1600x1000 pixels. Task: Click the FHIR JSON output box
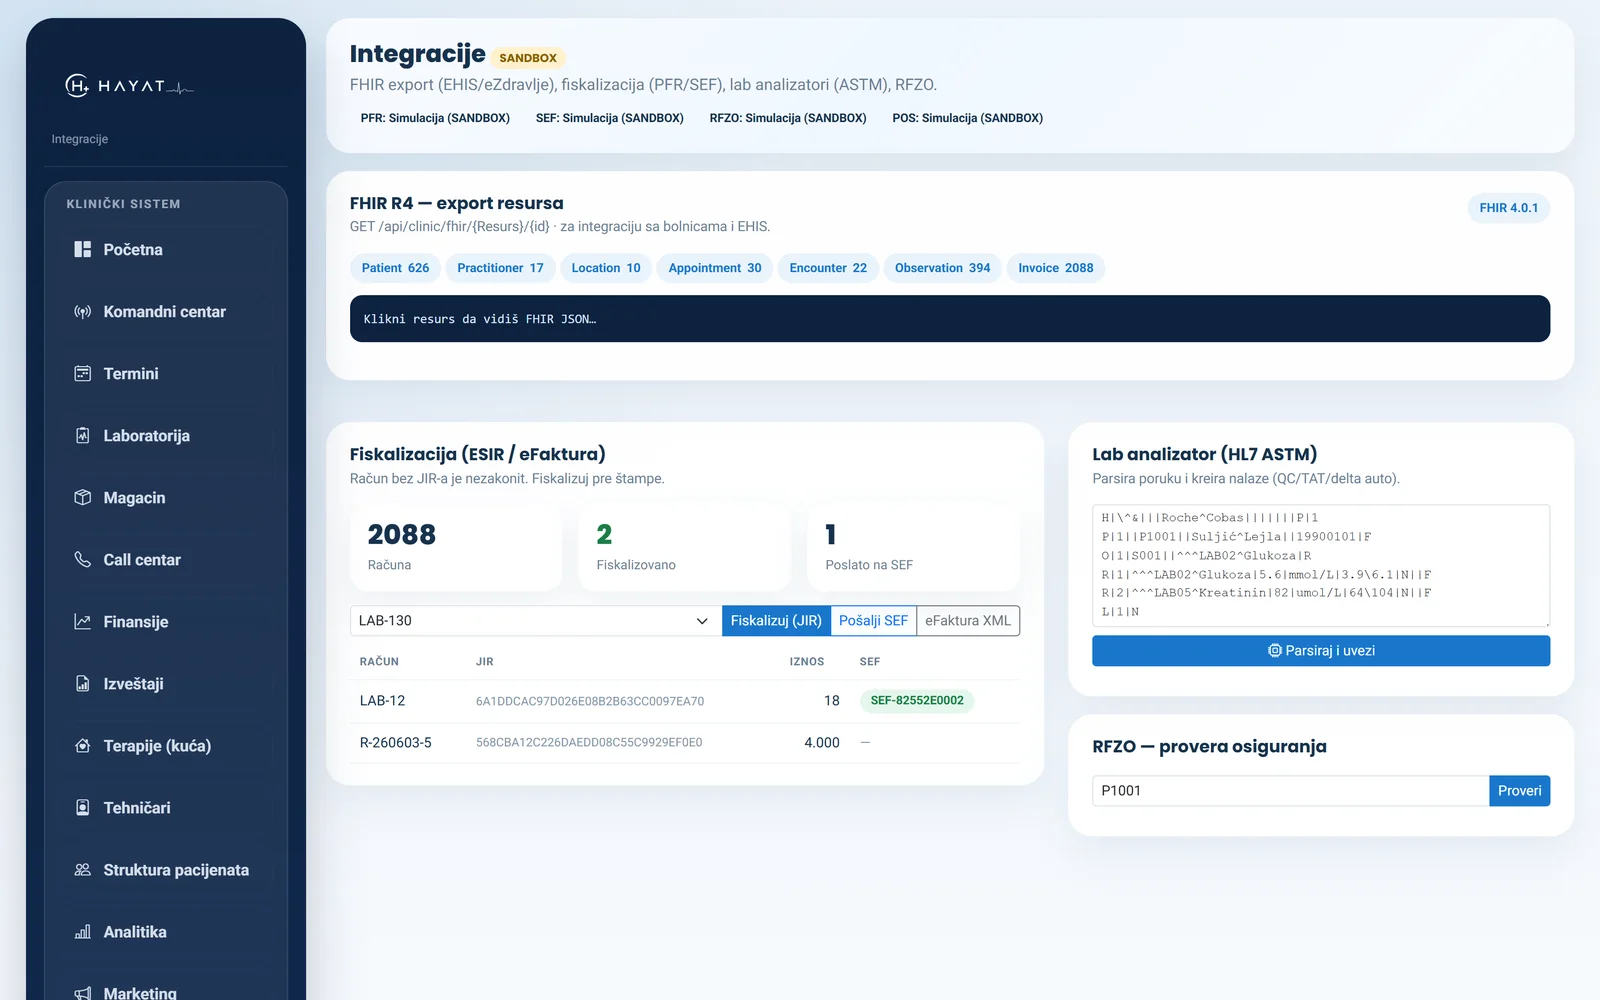950,318
